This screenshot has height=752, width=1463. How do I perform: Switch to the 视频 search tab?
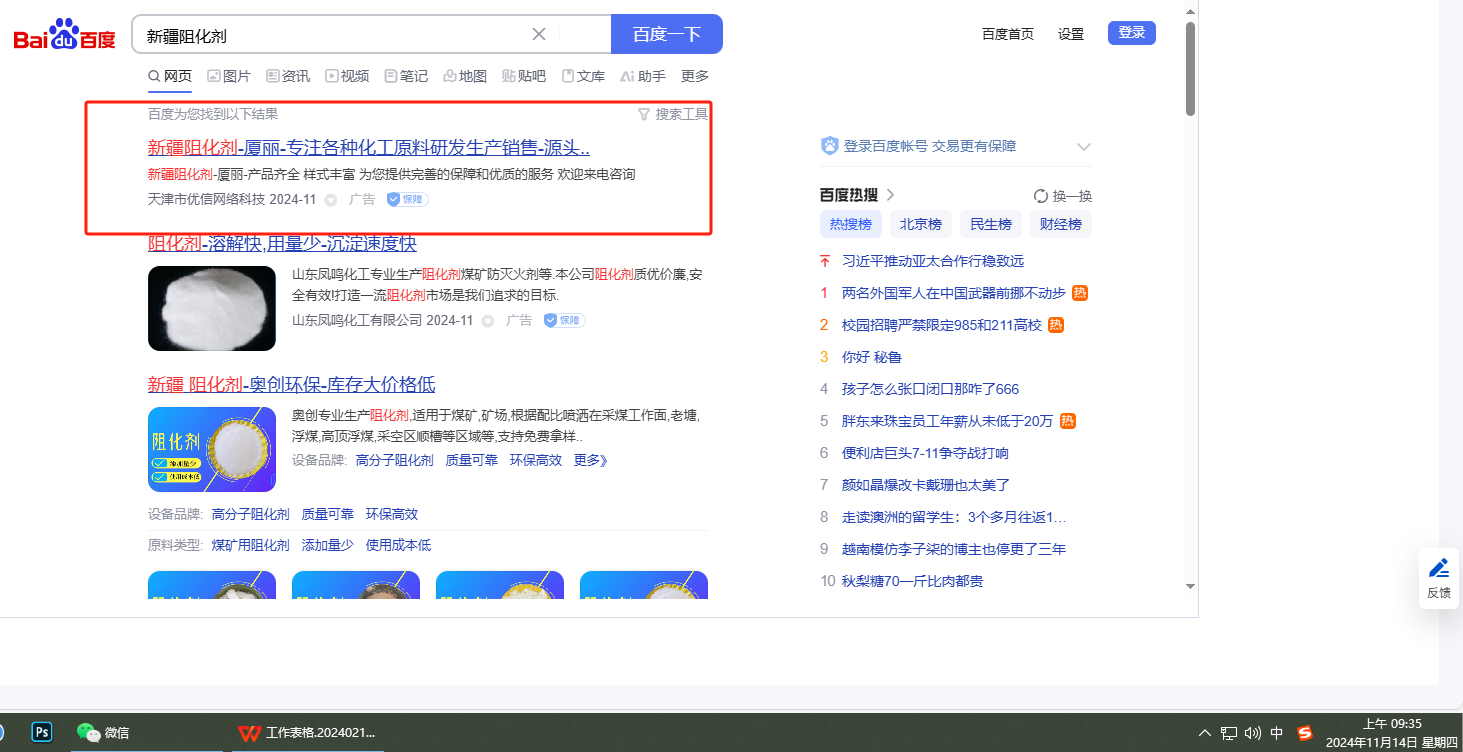[347, 76]
